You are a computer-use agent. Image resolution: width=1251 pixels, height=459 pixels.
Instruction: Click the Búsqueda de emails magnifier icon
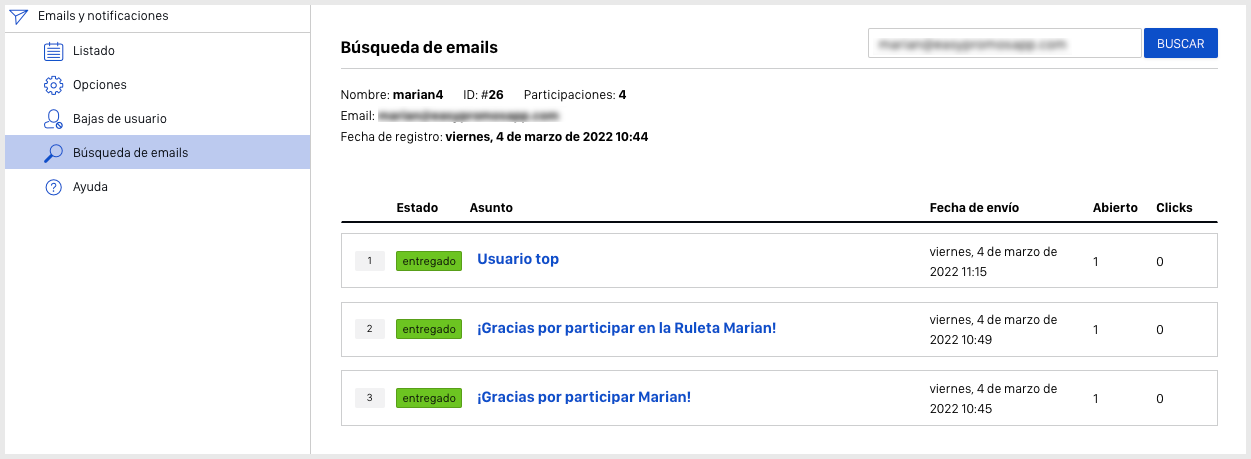point(54,153)
